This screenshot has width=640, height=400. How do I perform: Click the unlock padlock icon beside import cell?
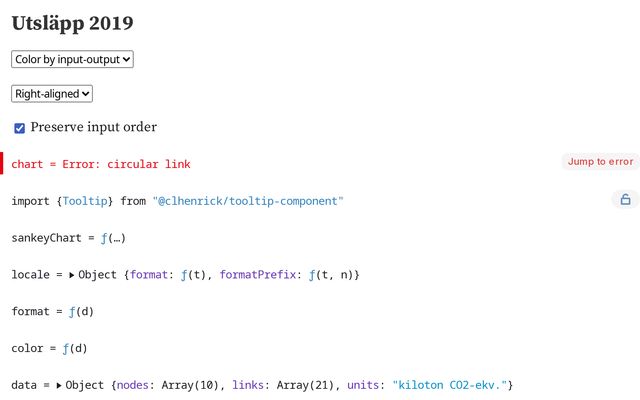pos(625,200)
